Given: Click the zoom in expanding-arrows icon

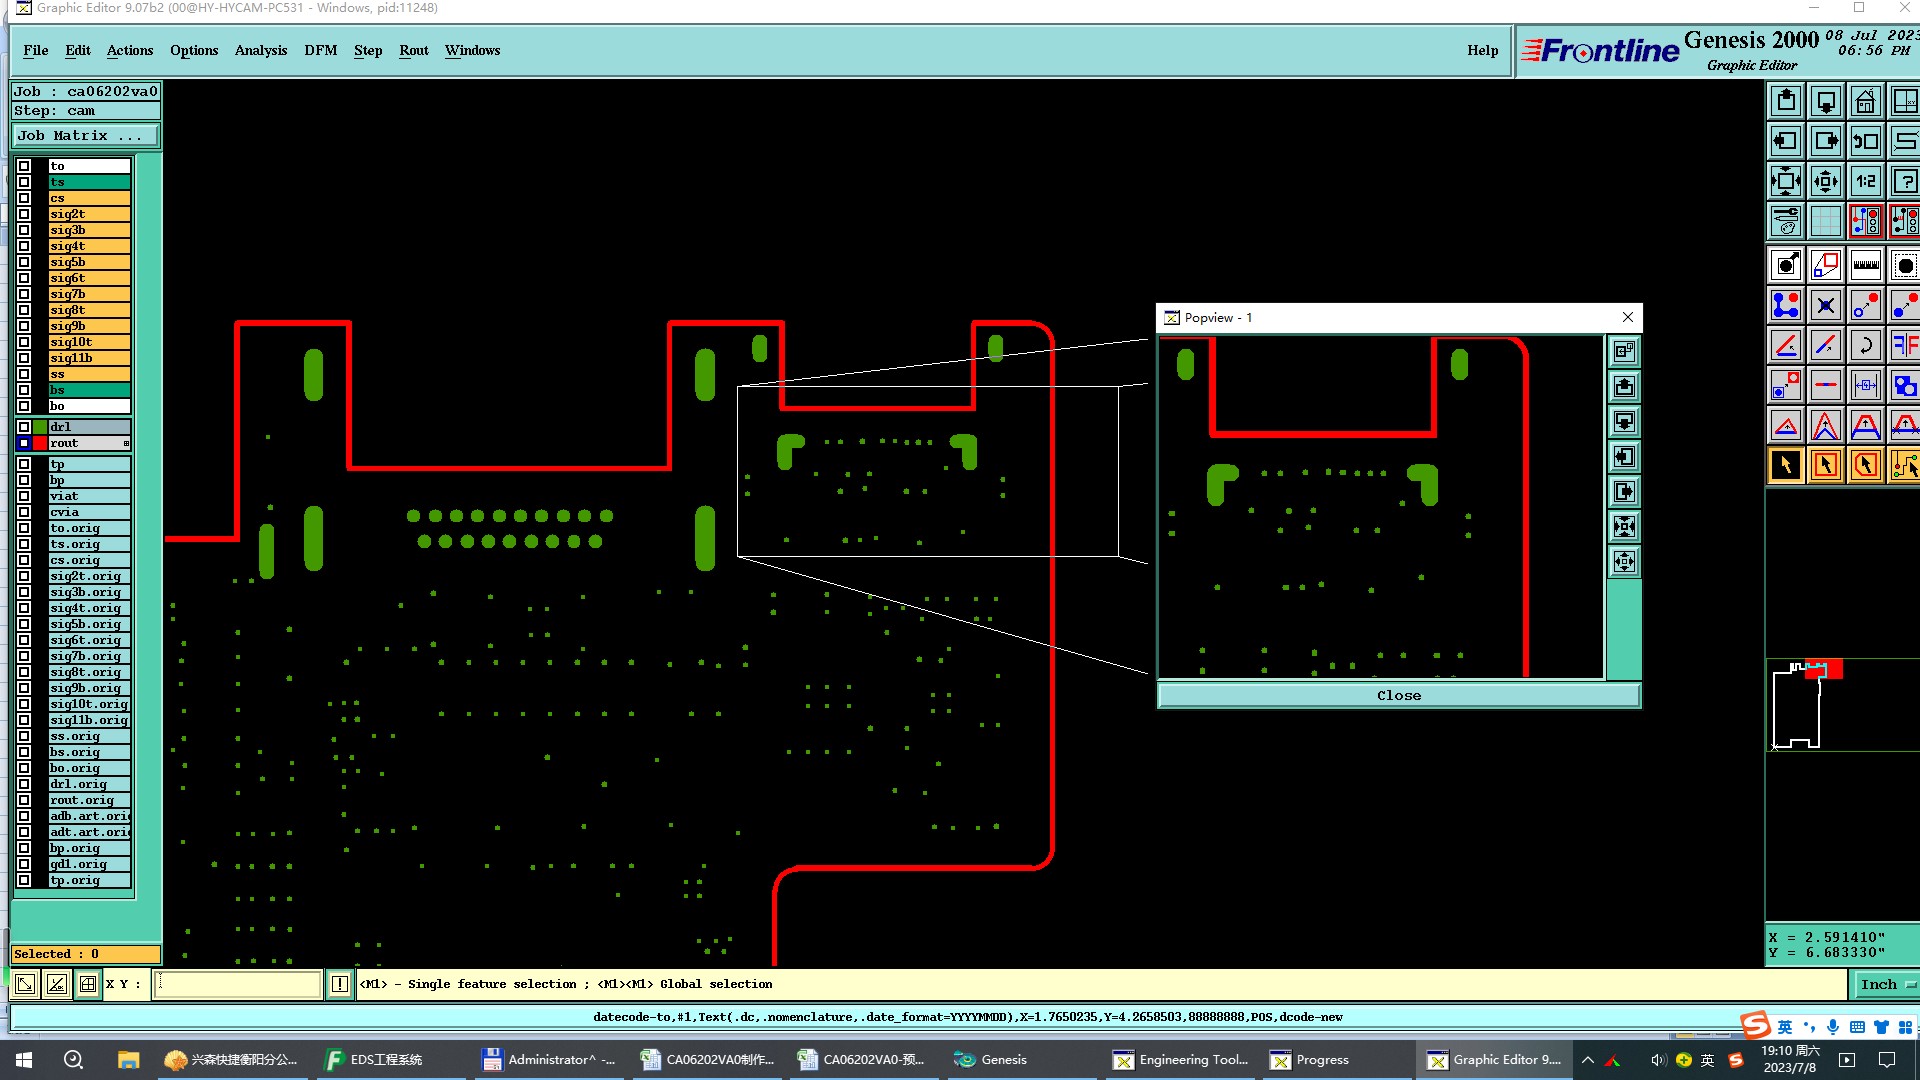Looking at the screenshot, I should tap(1786, 181).
